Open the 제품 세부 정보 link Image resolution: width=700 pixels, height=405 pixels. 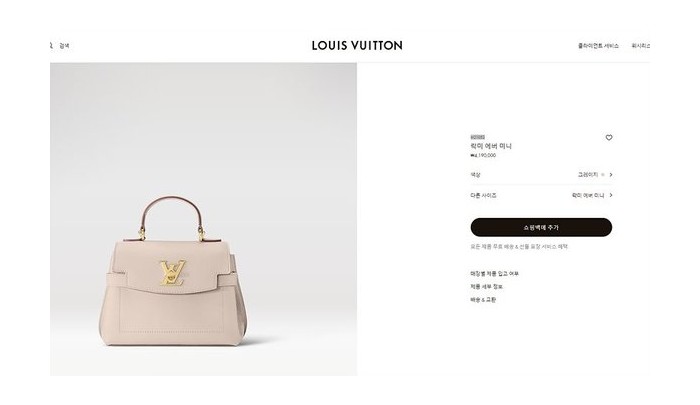tap(487, 287)
